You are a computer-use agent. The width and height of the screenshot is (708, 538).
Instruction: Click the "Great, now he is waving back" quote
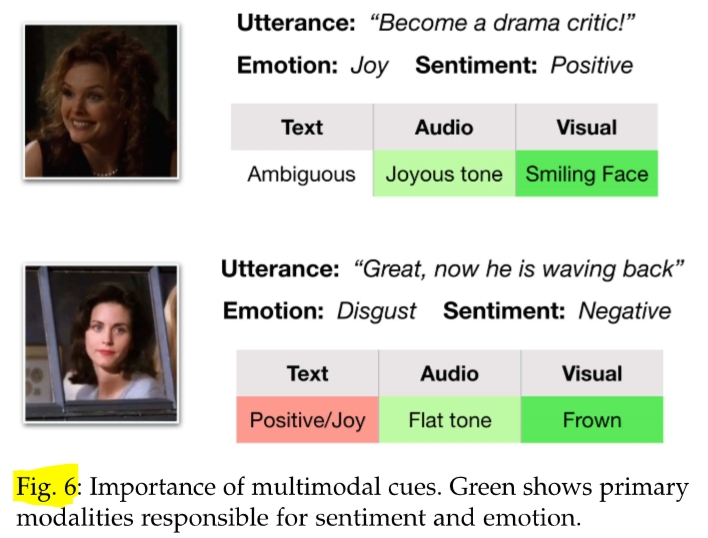coord(519,269)
